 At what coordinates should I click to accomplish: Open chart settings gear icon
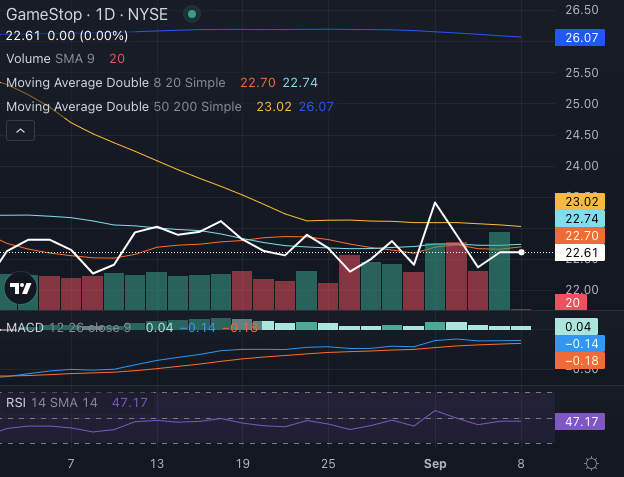[591, 464]
